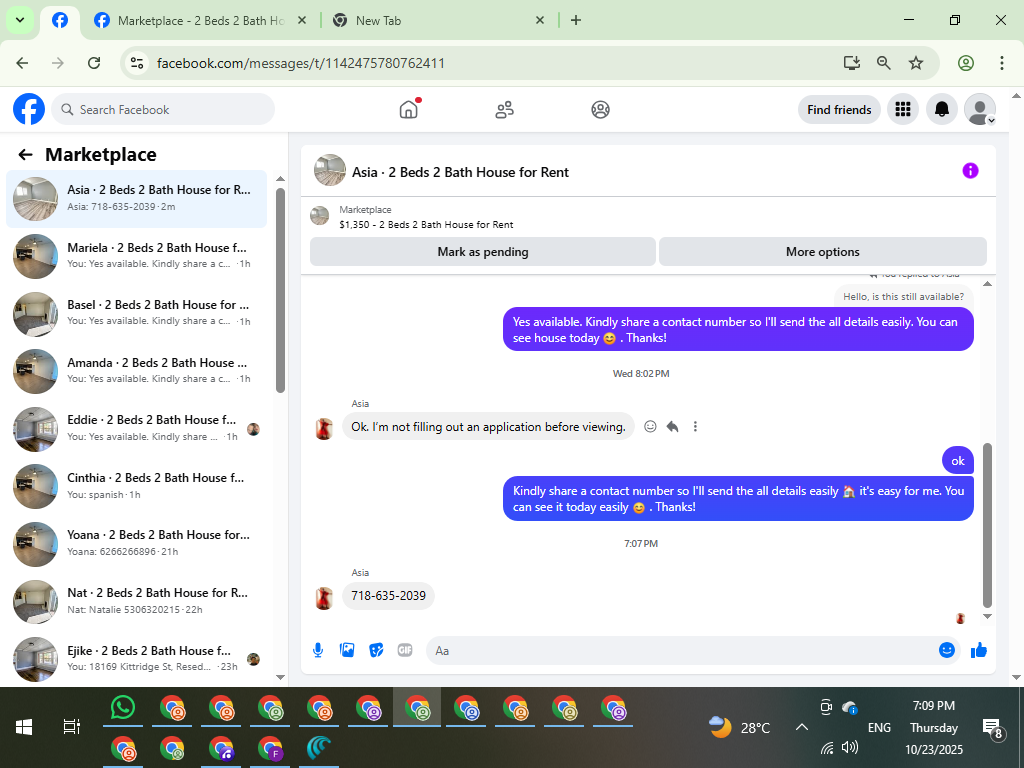Attach a file with the photo icon
1024x768 pixels.
click(347, 650)
